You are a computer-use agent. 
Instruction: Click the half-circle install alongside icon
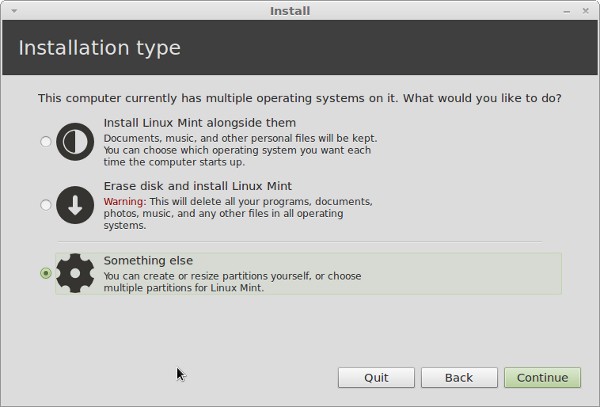click(74, 142)
